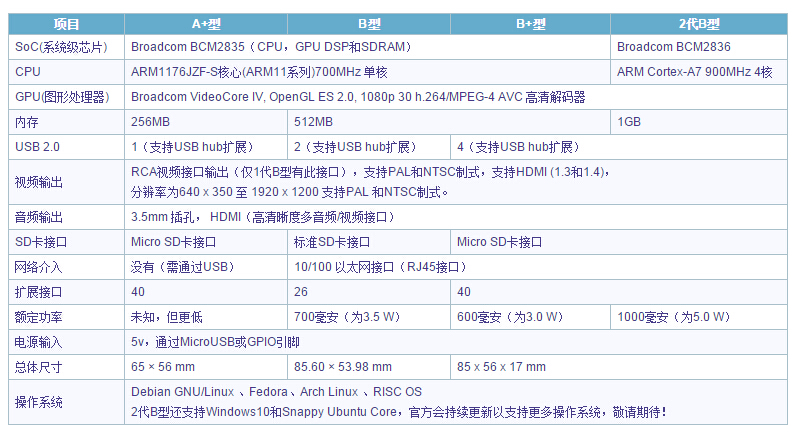Select the 1GB memory cell
This screenshot has height=437, width=799.
629,122
